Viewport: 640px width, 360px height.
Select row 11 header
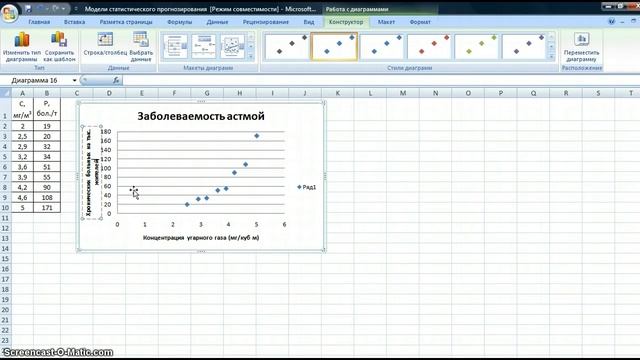tap(5, 218)
